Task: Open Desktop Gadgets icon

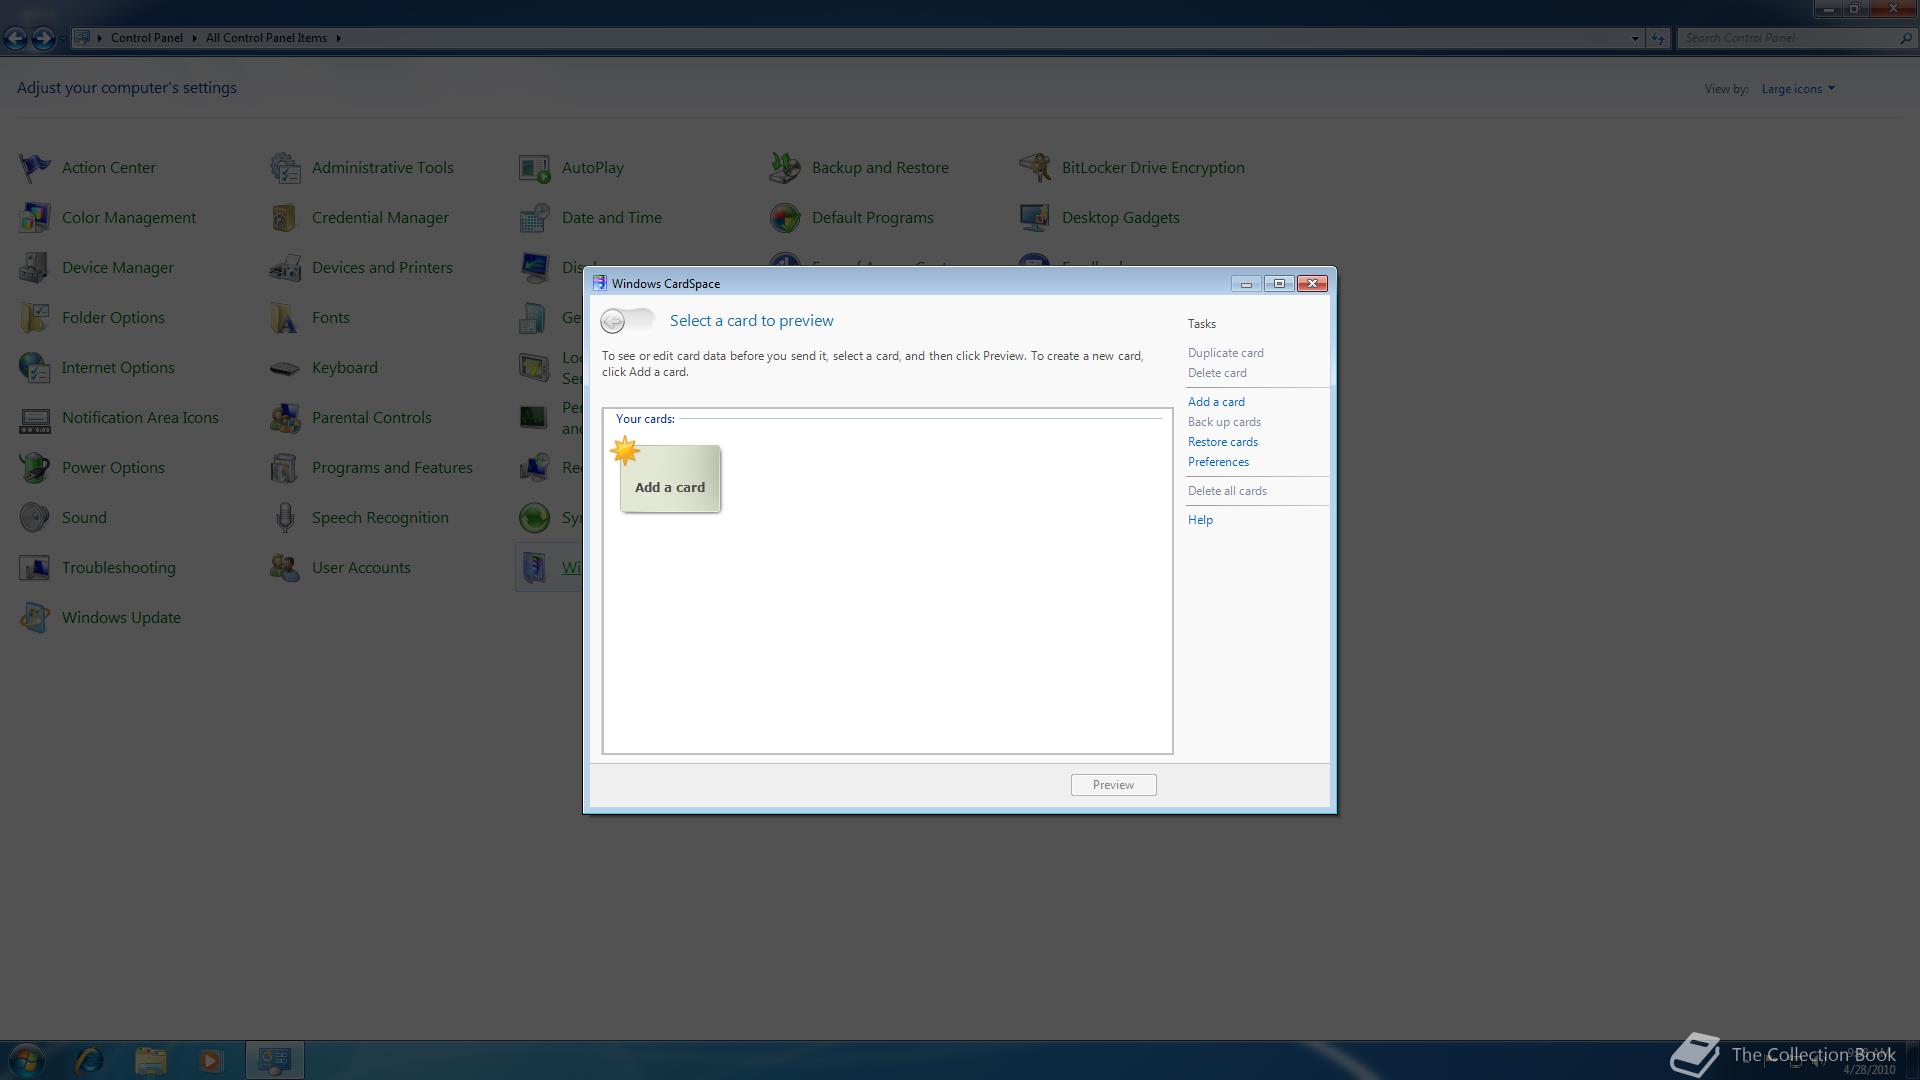Action: 1035,217
